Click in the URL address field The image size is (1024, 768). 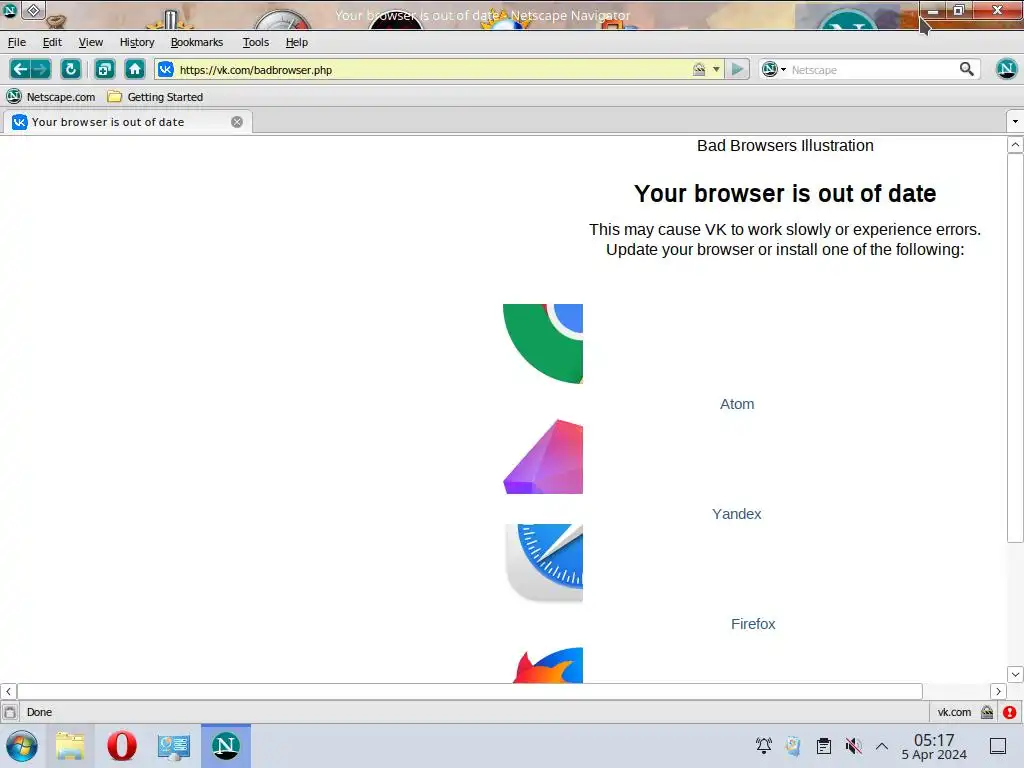pos(431,70)
